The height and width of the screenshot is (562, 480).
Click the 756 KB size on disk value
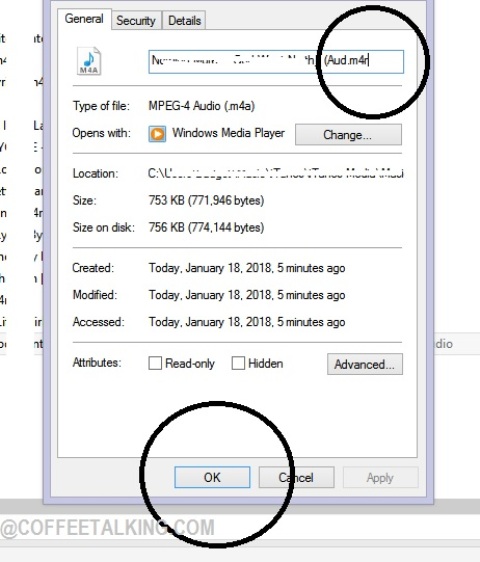coord(206,227)
